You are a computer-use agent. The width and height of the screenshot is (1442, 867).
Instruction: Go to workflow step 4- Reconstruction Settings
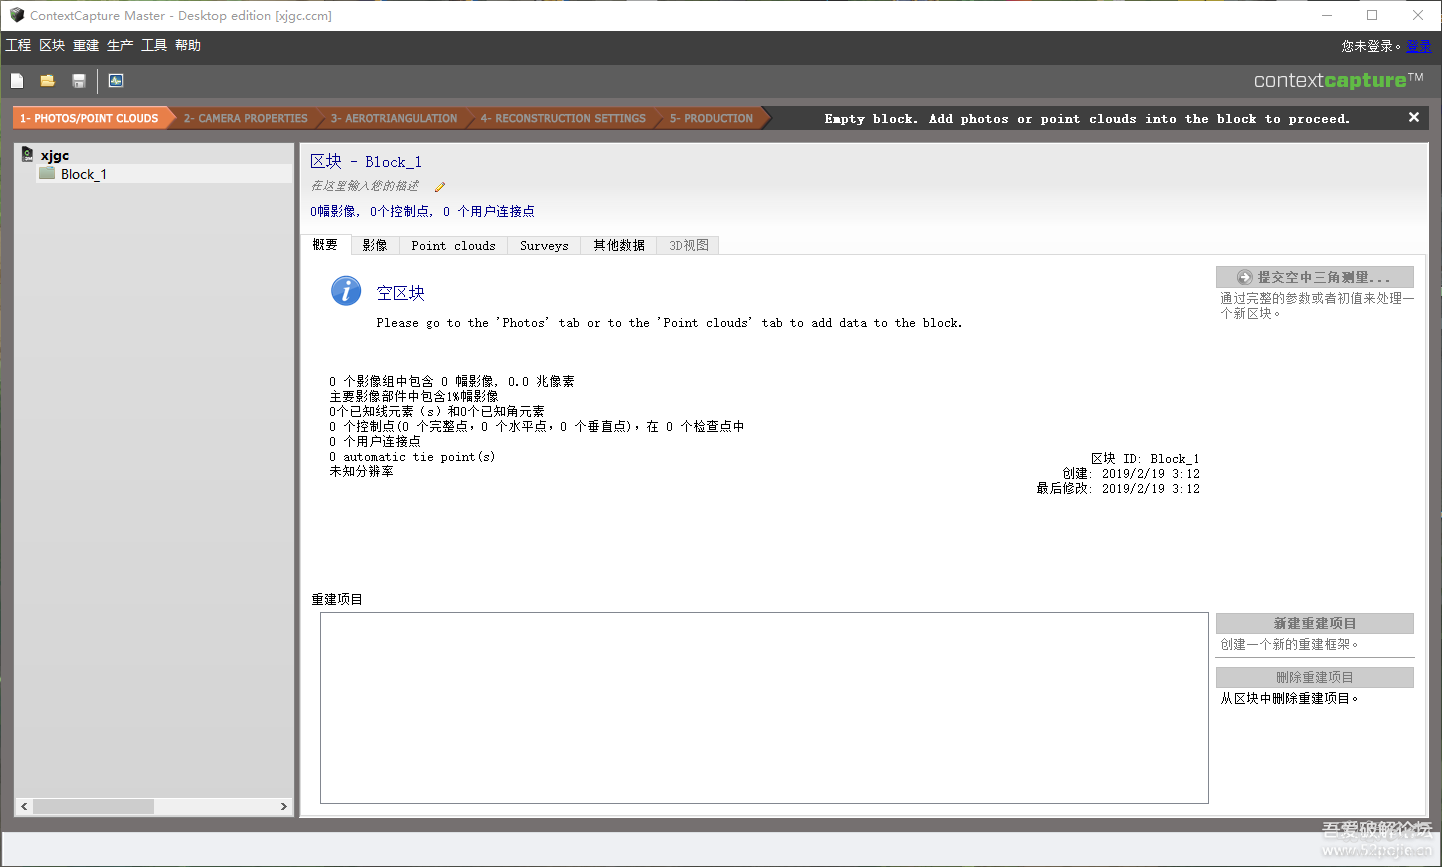563,118
